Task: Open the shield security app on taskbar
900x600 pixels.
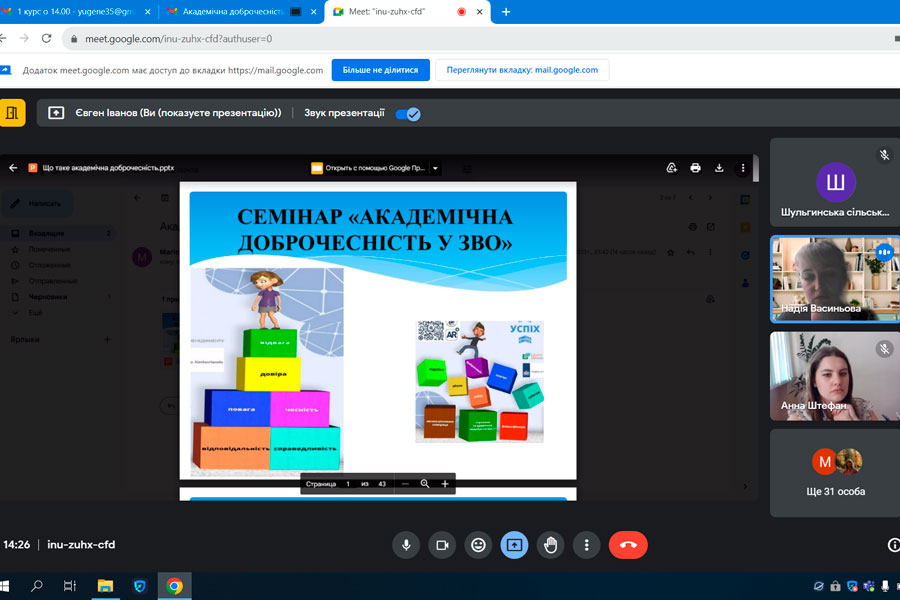Action: click(x=139, y=586)
